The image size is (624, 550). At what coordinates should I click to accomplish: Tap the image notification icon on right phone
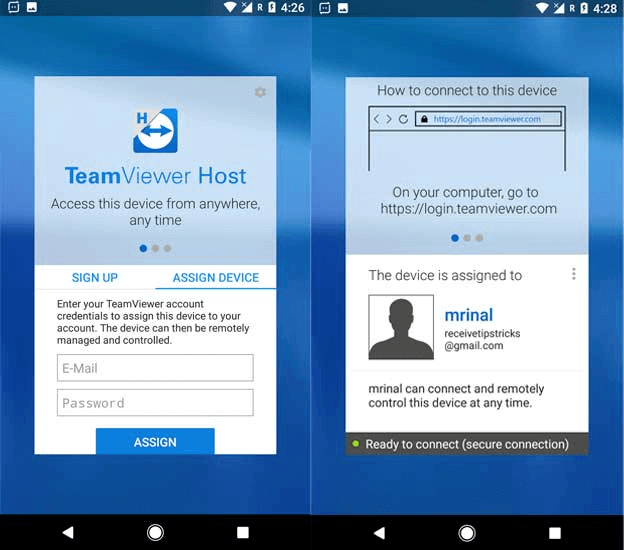point(343,8)
